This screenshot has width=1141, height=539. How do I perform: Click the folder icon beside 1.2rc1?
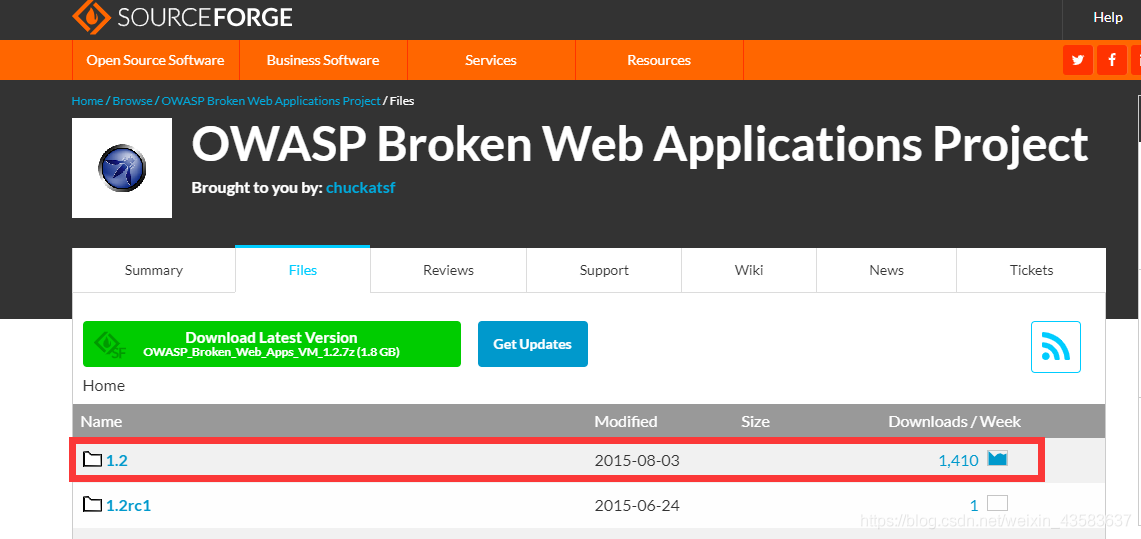point(92,504)
